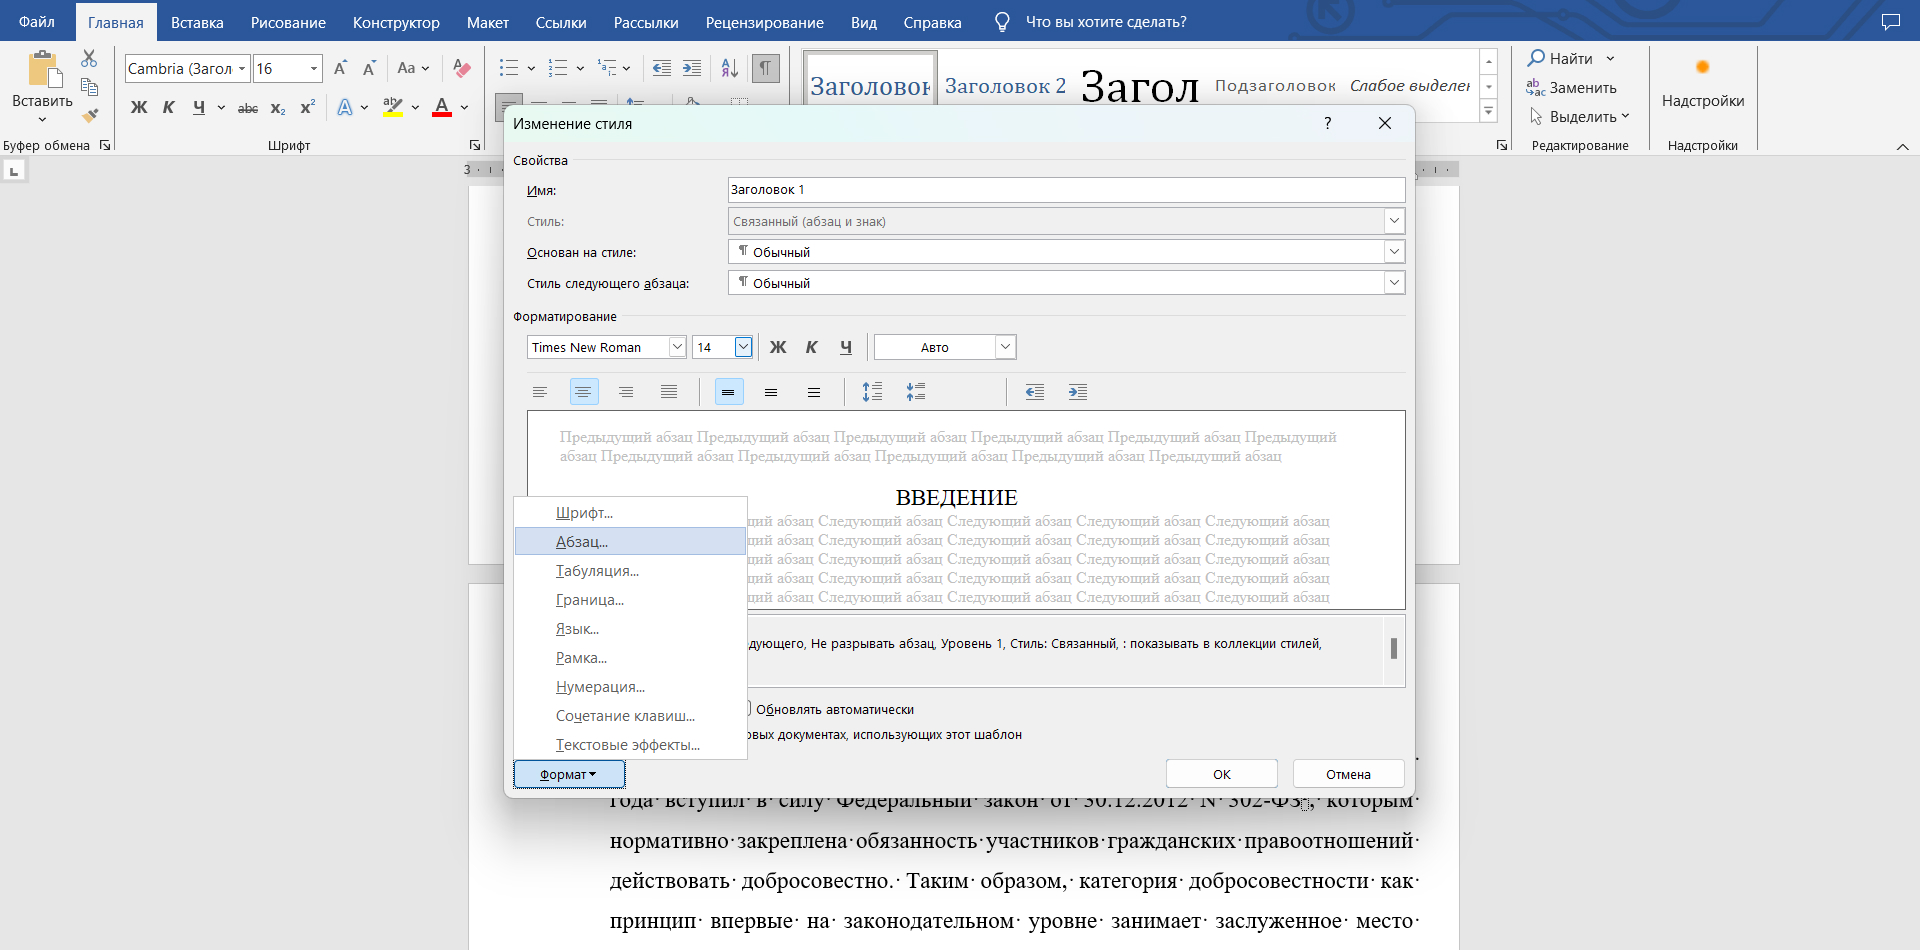1920x950 pixels.
Task: Set 1.5 line spacing in dialog
Action: click(x=771, y=392)
